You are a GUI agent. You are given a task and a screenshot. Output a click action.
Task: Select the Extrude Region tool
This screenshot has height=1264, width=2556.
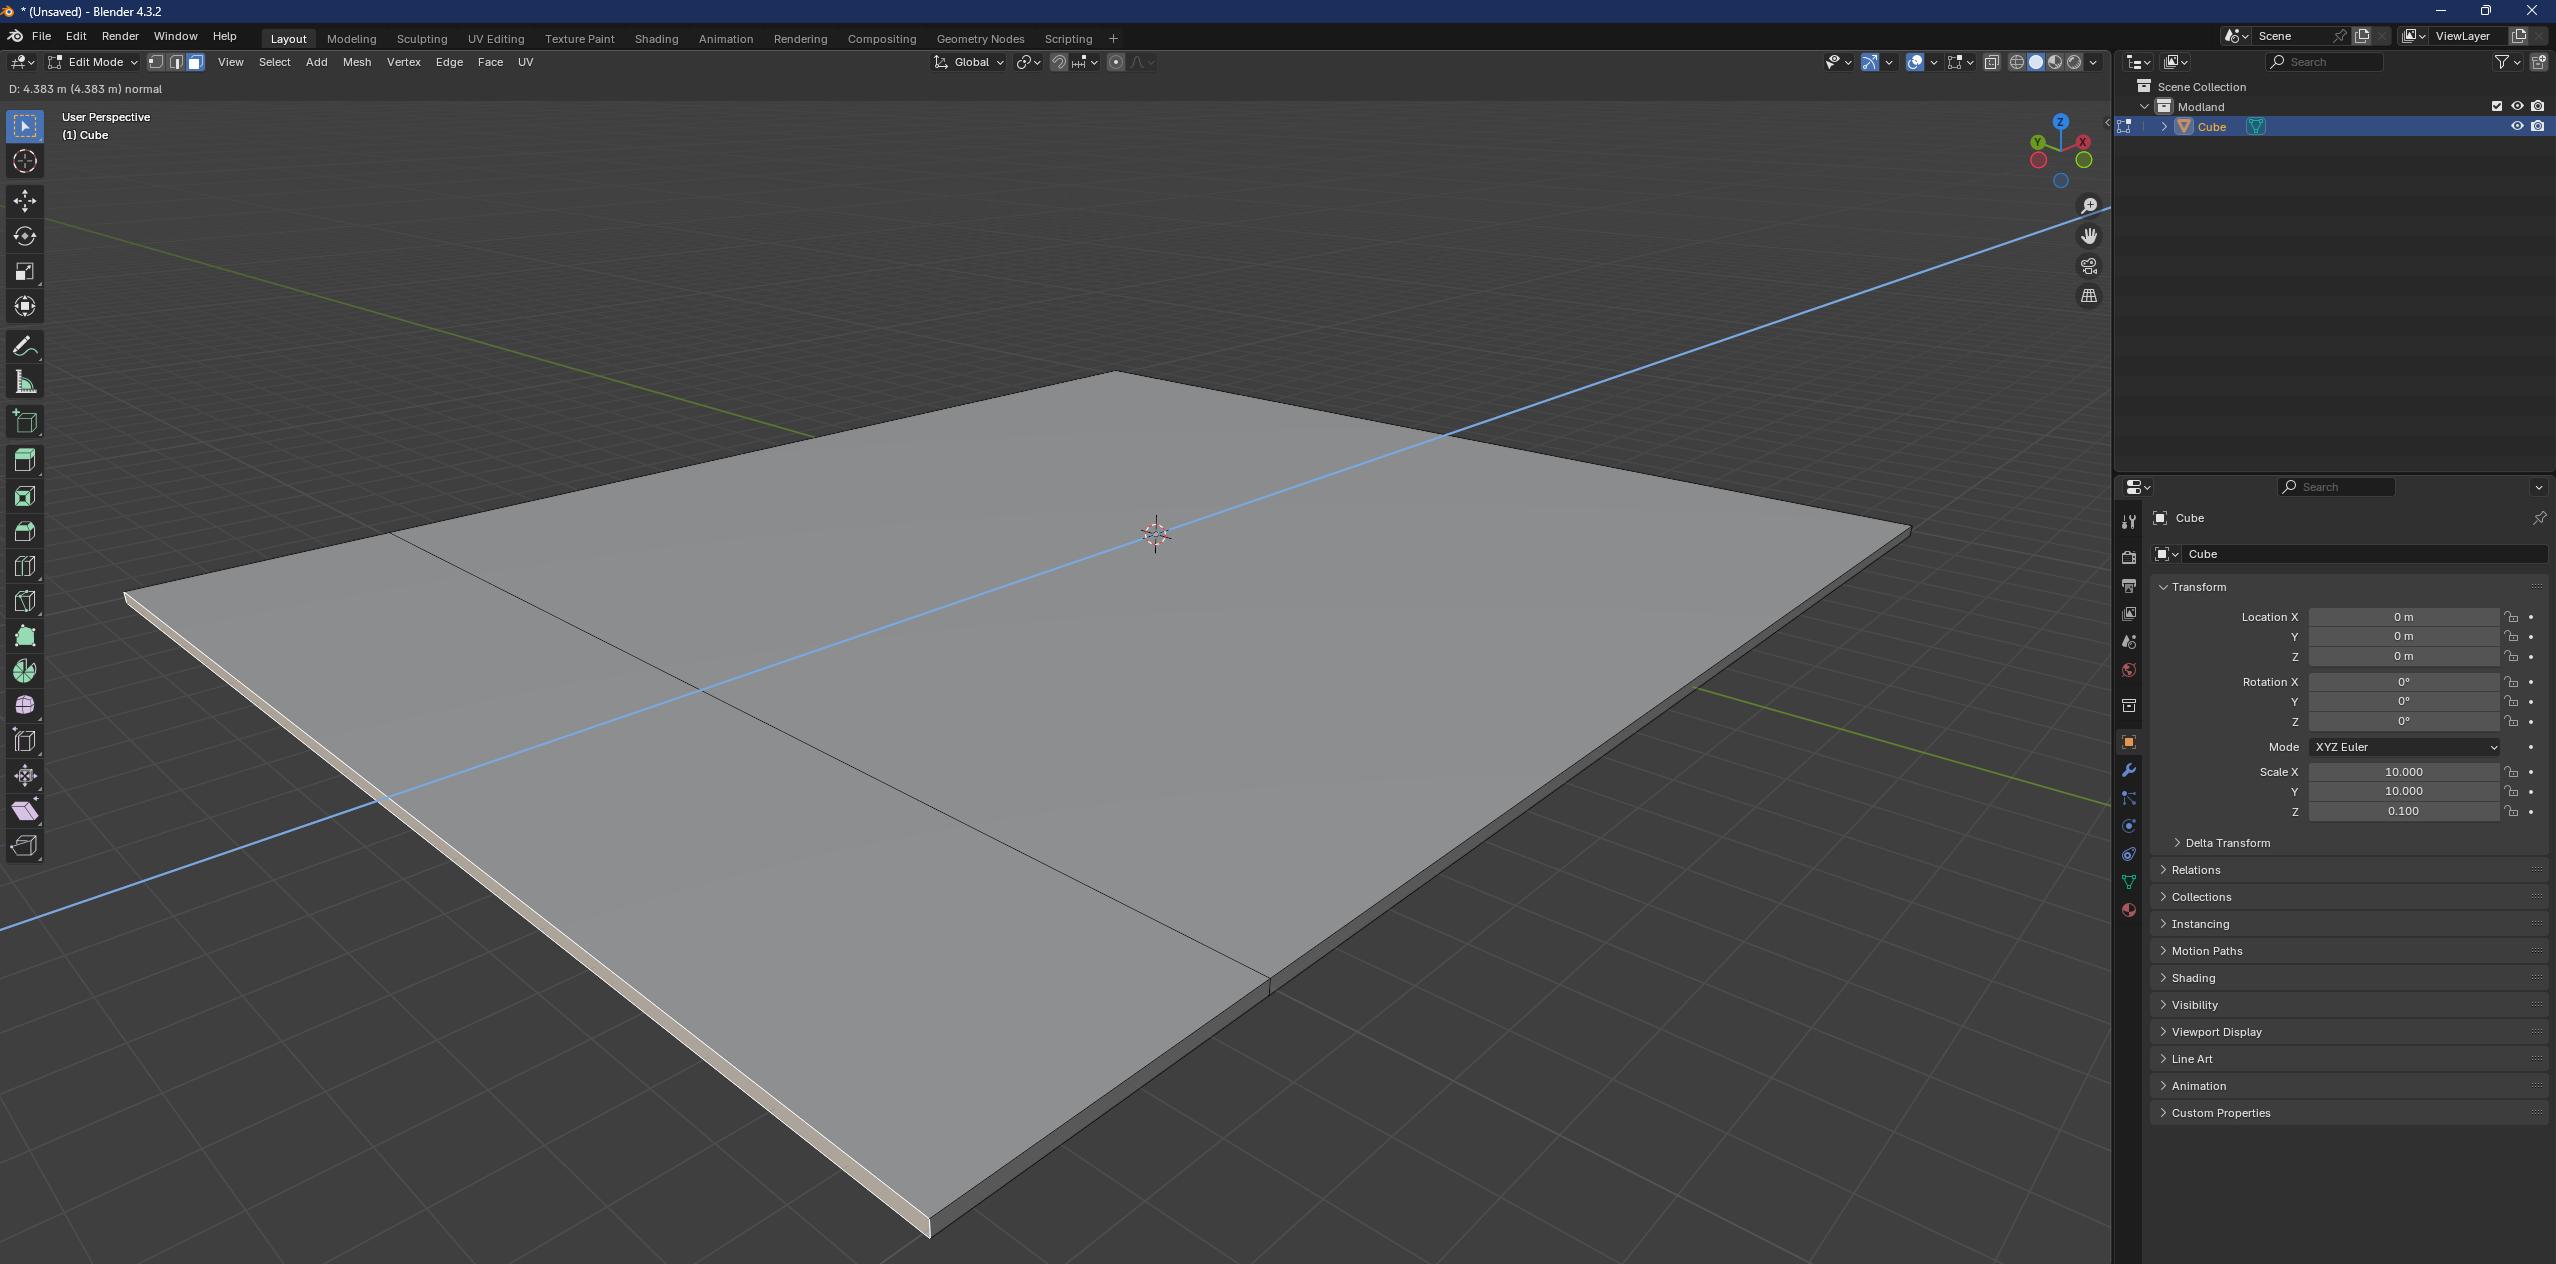(25, 461)
